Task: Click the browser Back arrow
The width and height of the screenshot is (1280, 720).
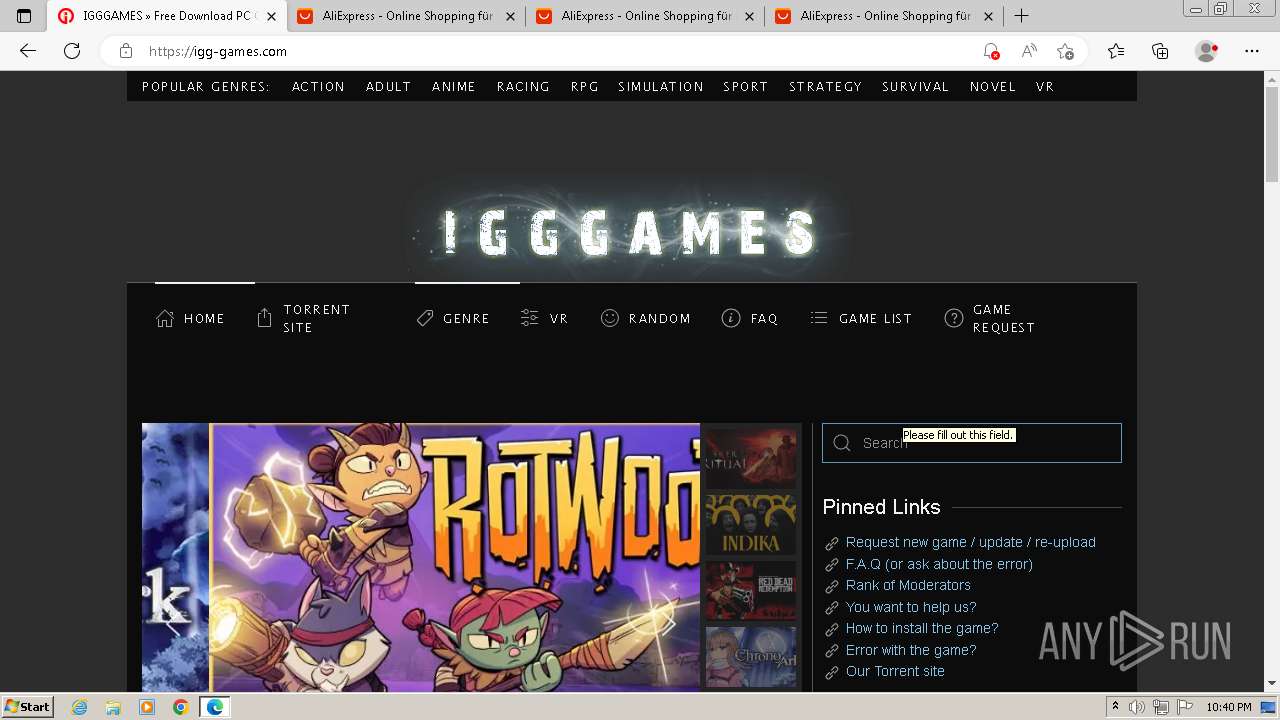Action: pyautogui.click(x=28, y=51)
